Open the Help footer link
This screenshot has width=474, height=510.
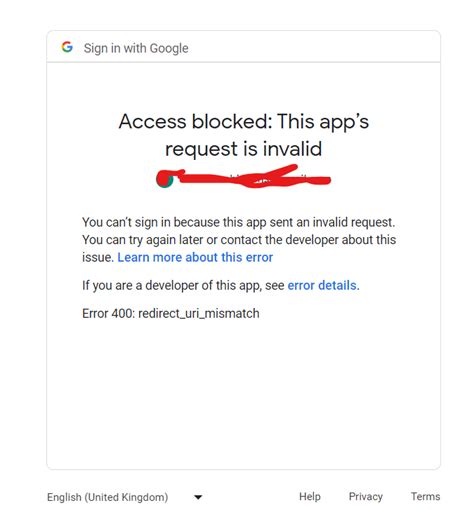pyautogui.click(x=310, y=496)
